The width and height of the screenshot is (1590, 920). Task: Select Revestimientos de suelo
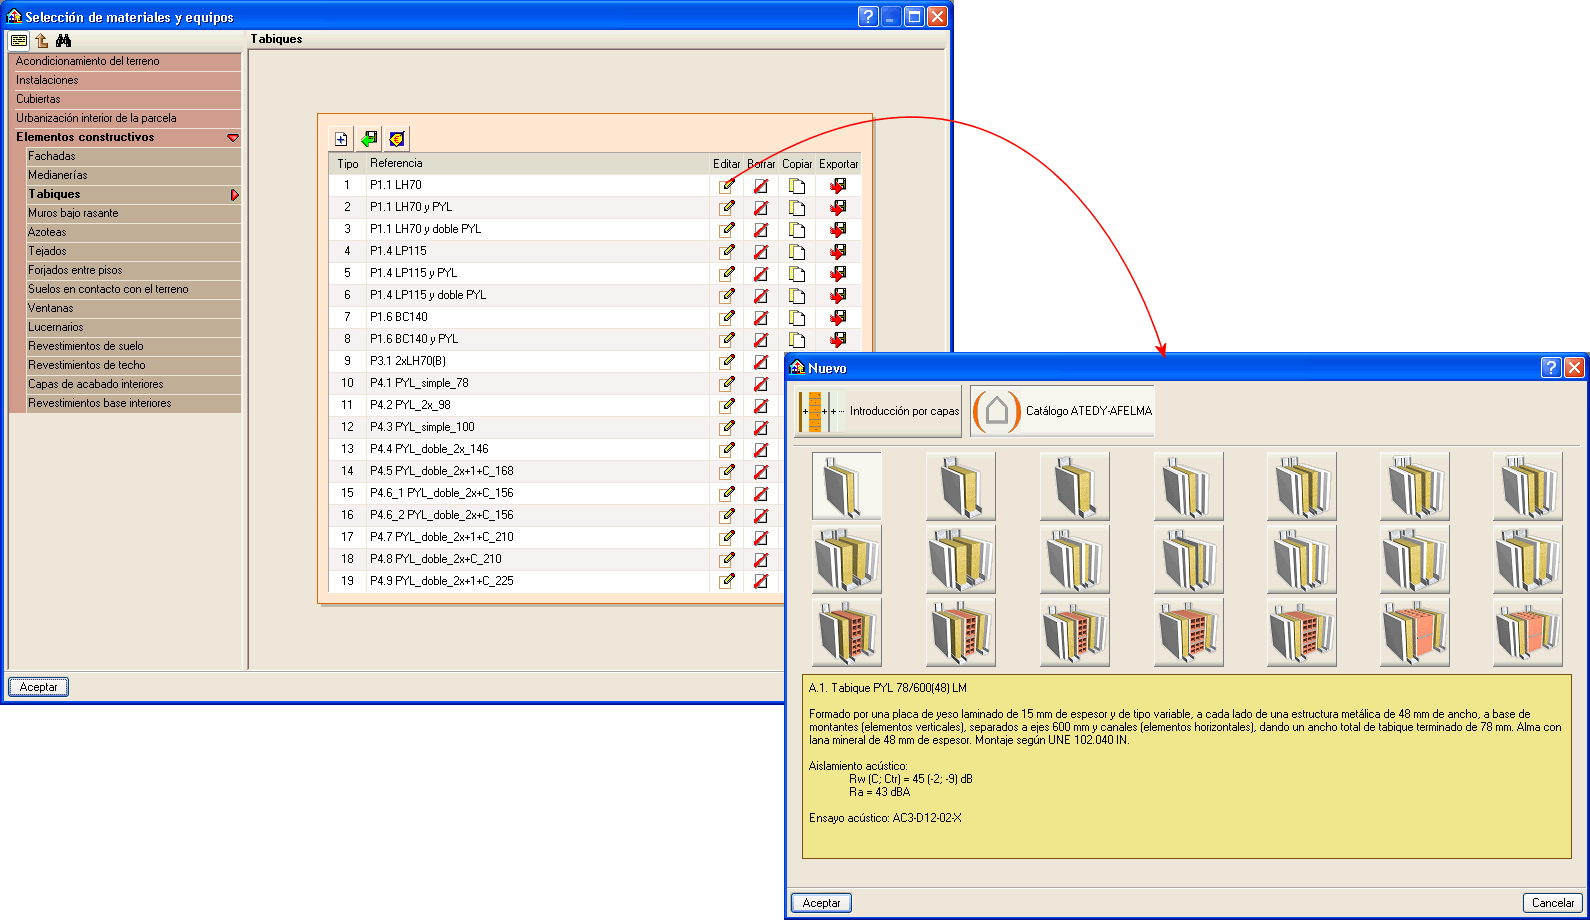point(133,346)
